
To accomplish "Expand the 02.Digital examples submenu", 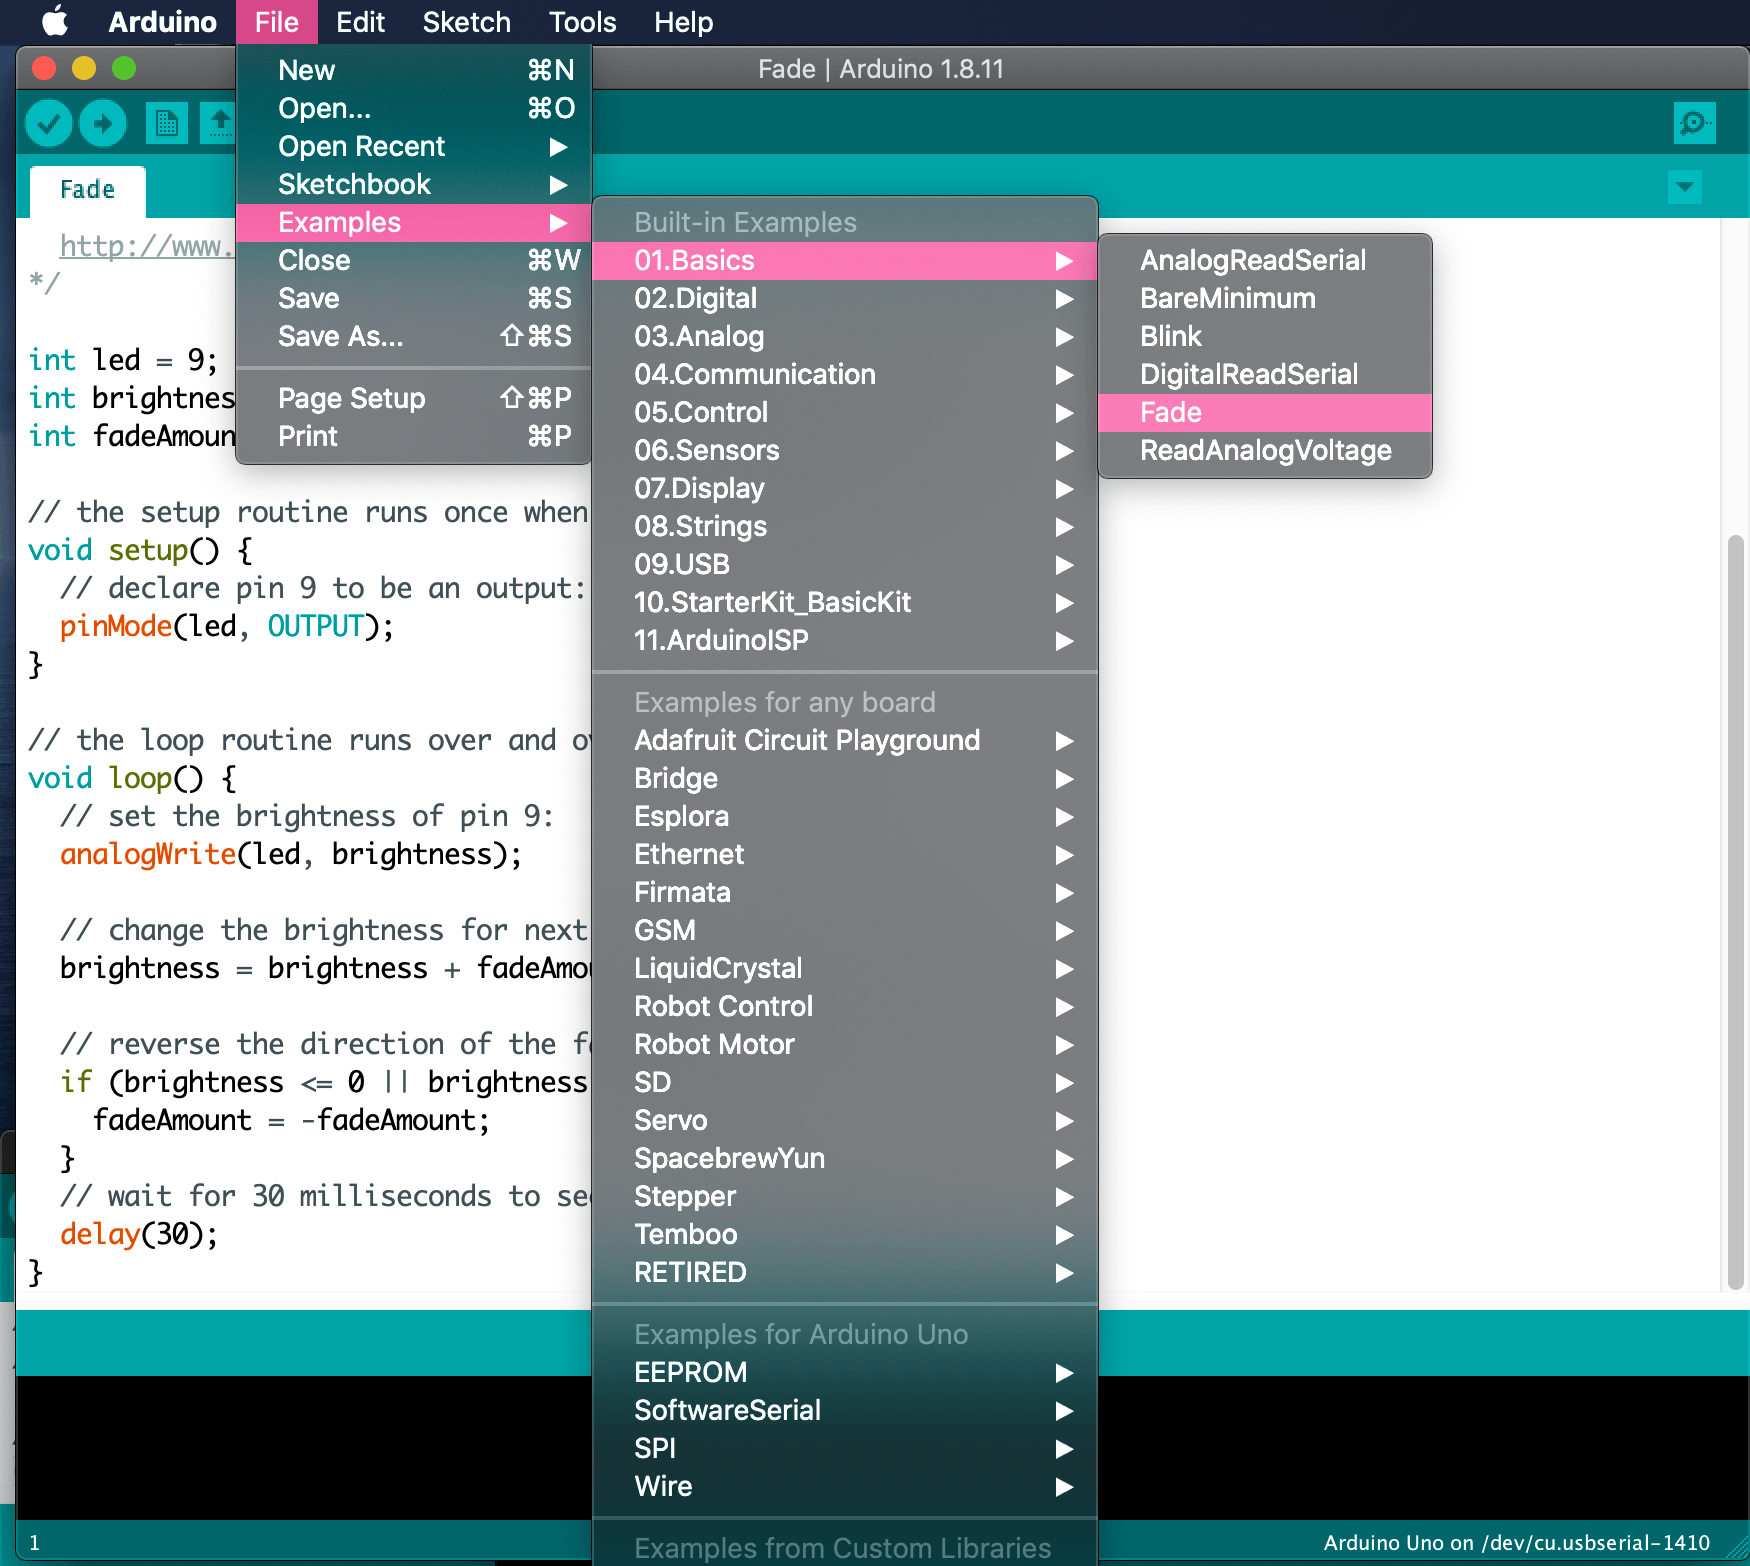I will (845, 298).
